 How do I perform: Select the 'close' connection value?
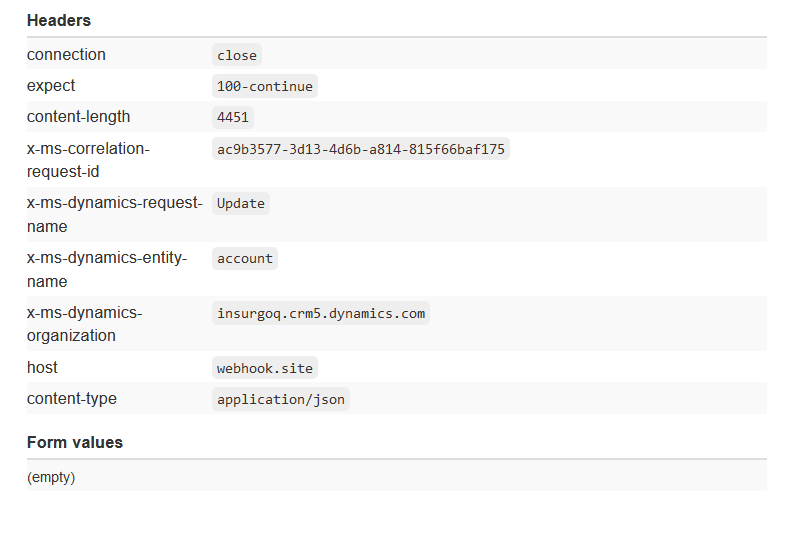point(237,55)
